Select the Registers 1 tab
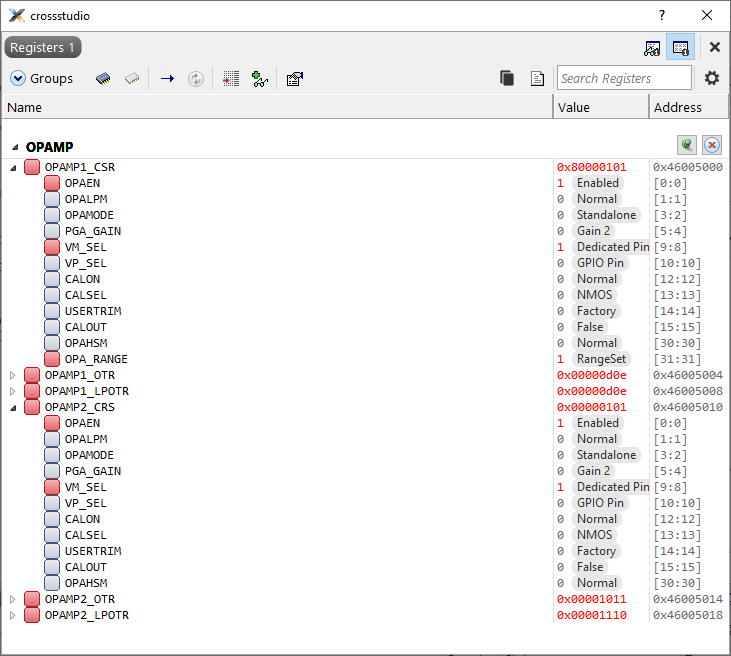The width and height of the screenshot is (731, 656). [43, 48]
